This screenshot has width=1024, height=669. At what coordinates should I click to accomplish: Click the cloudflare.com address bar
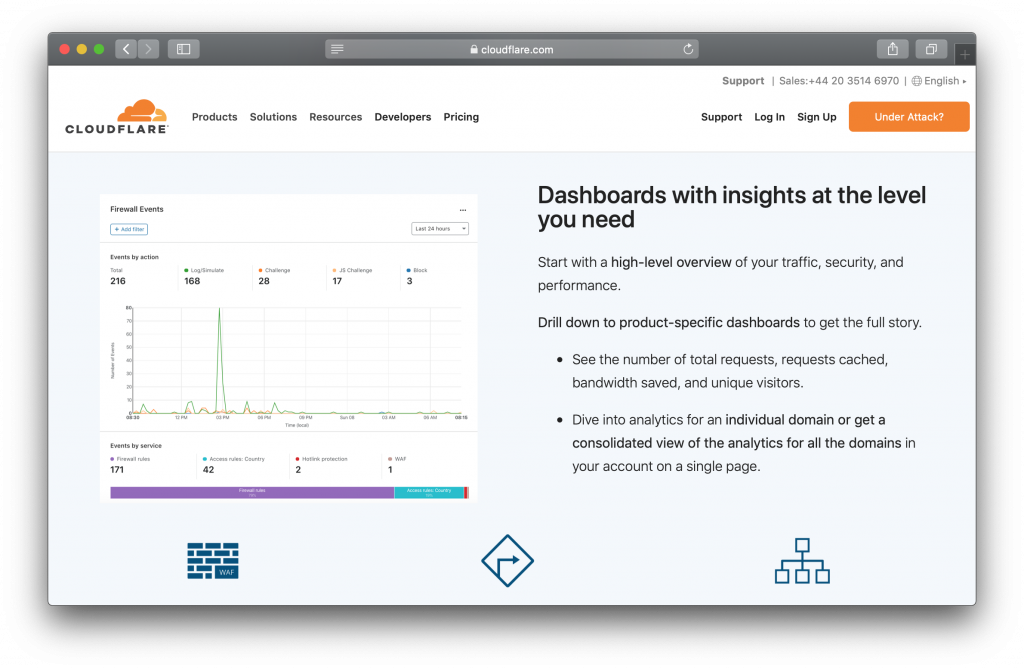pos(512,49)
